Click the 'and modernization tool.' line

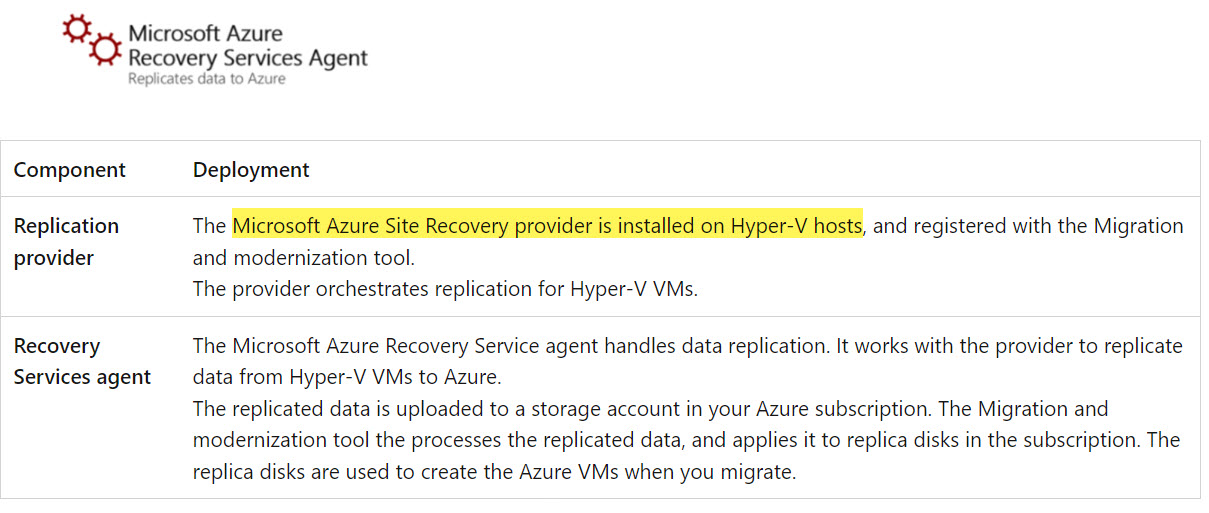[x=304, y=258]
